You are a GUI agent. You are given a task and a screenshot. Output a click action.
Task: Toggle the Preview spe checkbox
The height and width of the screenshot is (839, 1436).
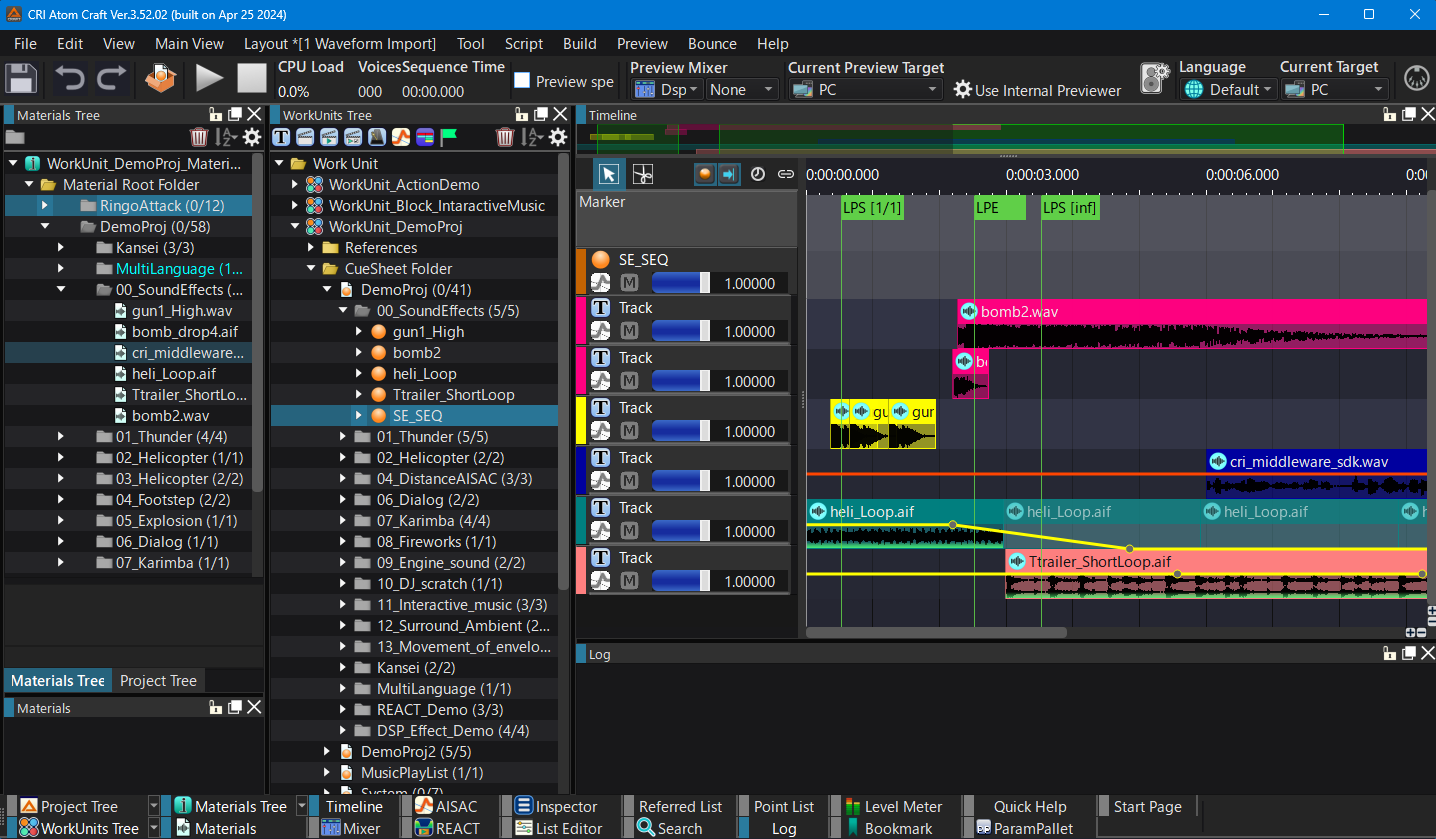[x=522, y=80]
